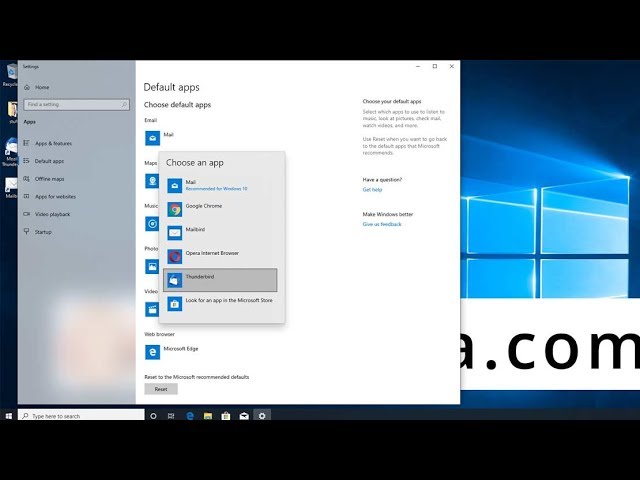This screenshot has width=640, height=480.
Task: Click the Music player default app icon
Action: coord(152,224)
